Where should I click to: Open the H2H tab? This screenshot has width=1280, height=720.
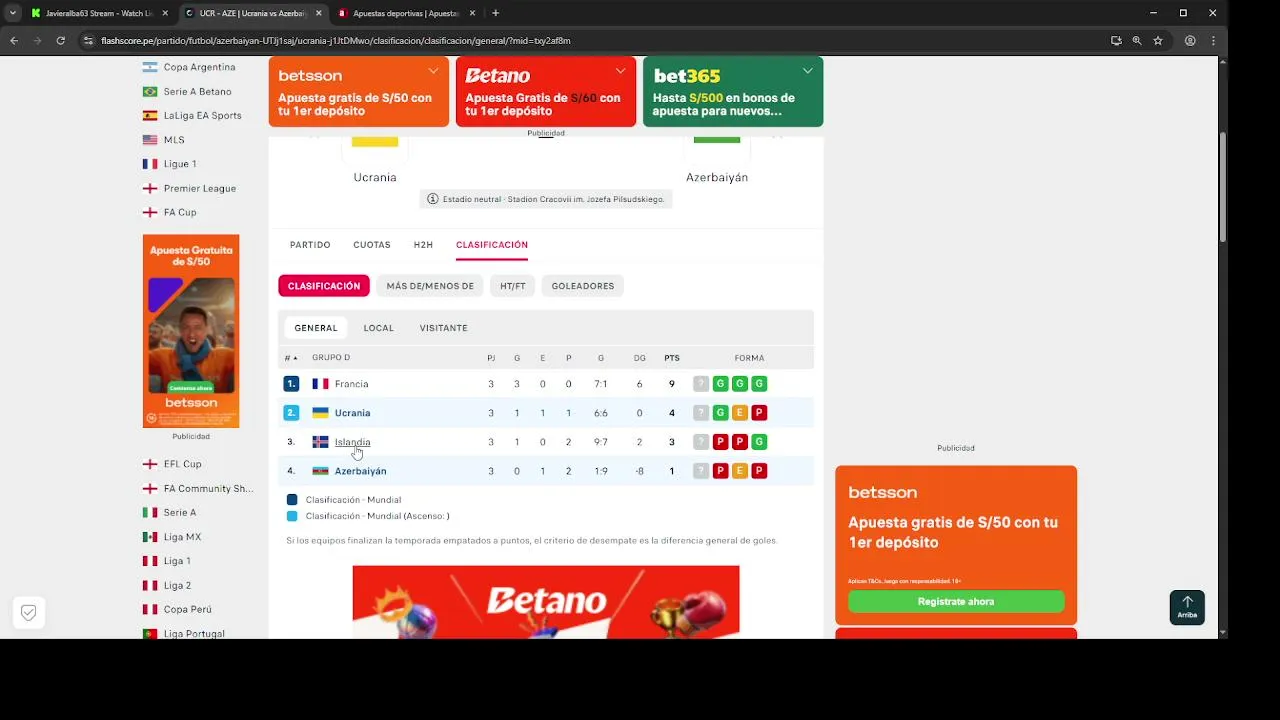[423, 244]
